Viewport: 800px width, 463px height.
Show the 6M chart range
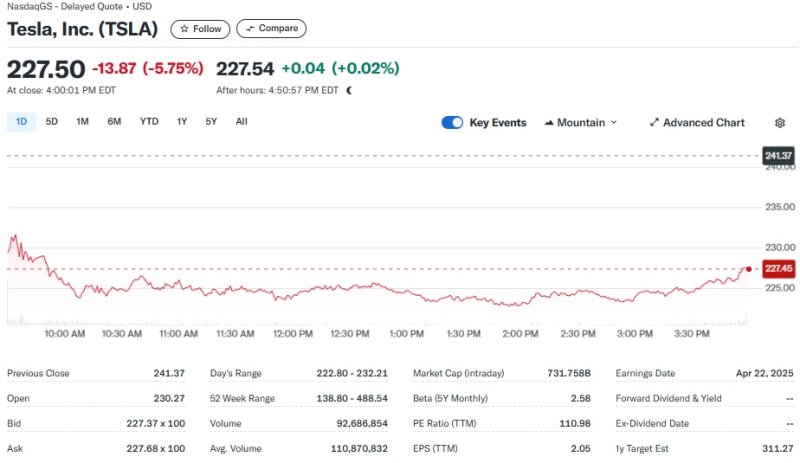tap(114, 122)
